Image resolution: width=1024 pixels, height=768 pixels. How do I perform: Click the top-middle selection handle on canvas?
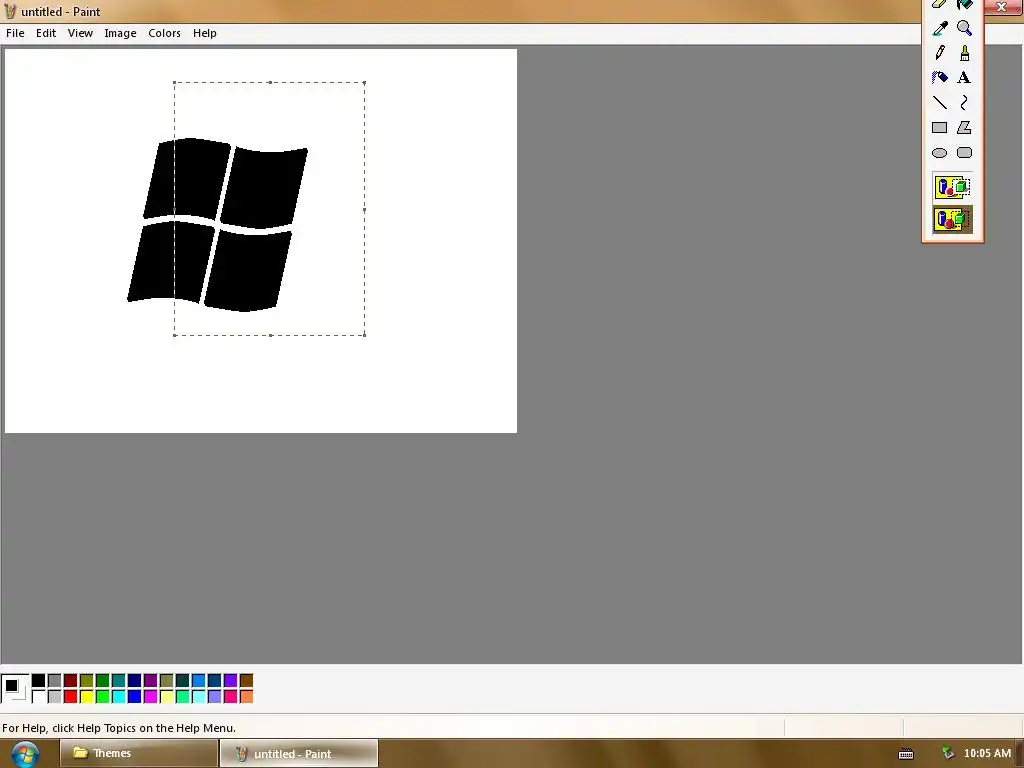pyautogui.click(x=270, y=82)
